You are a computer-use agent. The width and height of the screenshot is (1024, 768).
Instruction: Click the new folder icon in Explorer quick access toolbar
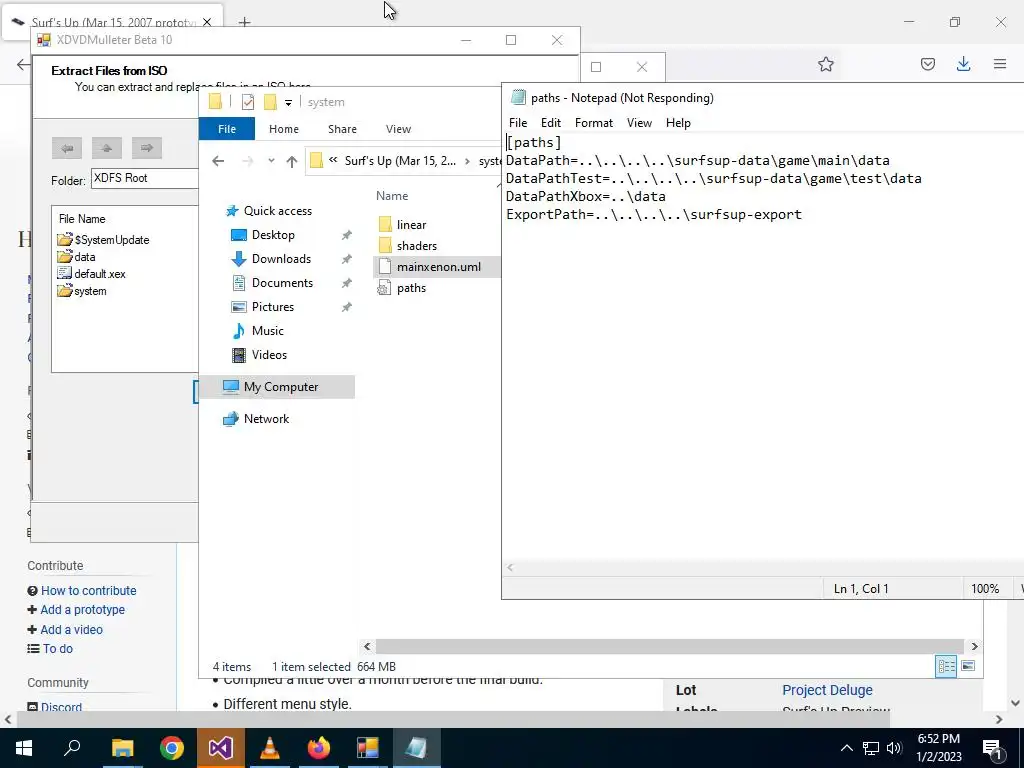[x=270, y=102]
